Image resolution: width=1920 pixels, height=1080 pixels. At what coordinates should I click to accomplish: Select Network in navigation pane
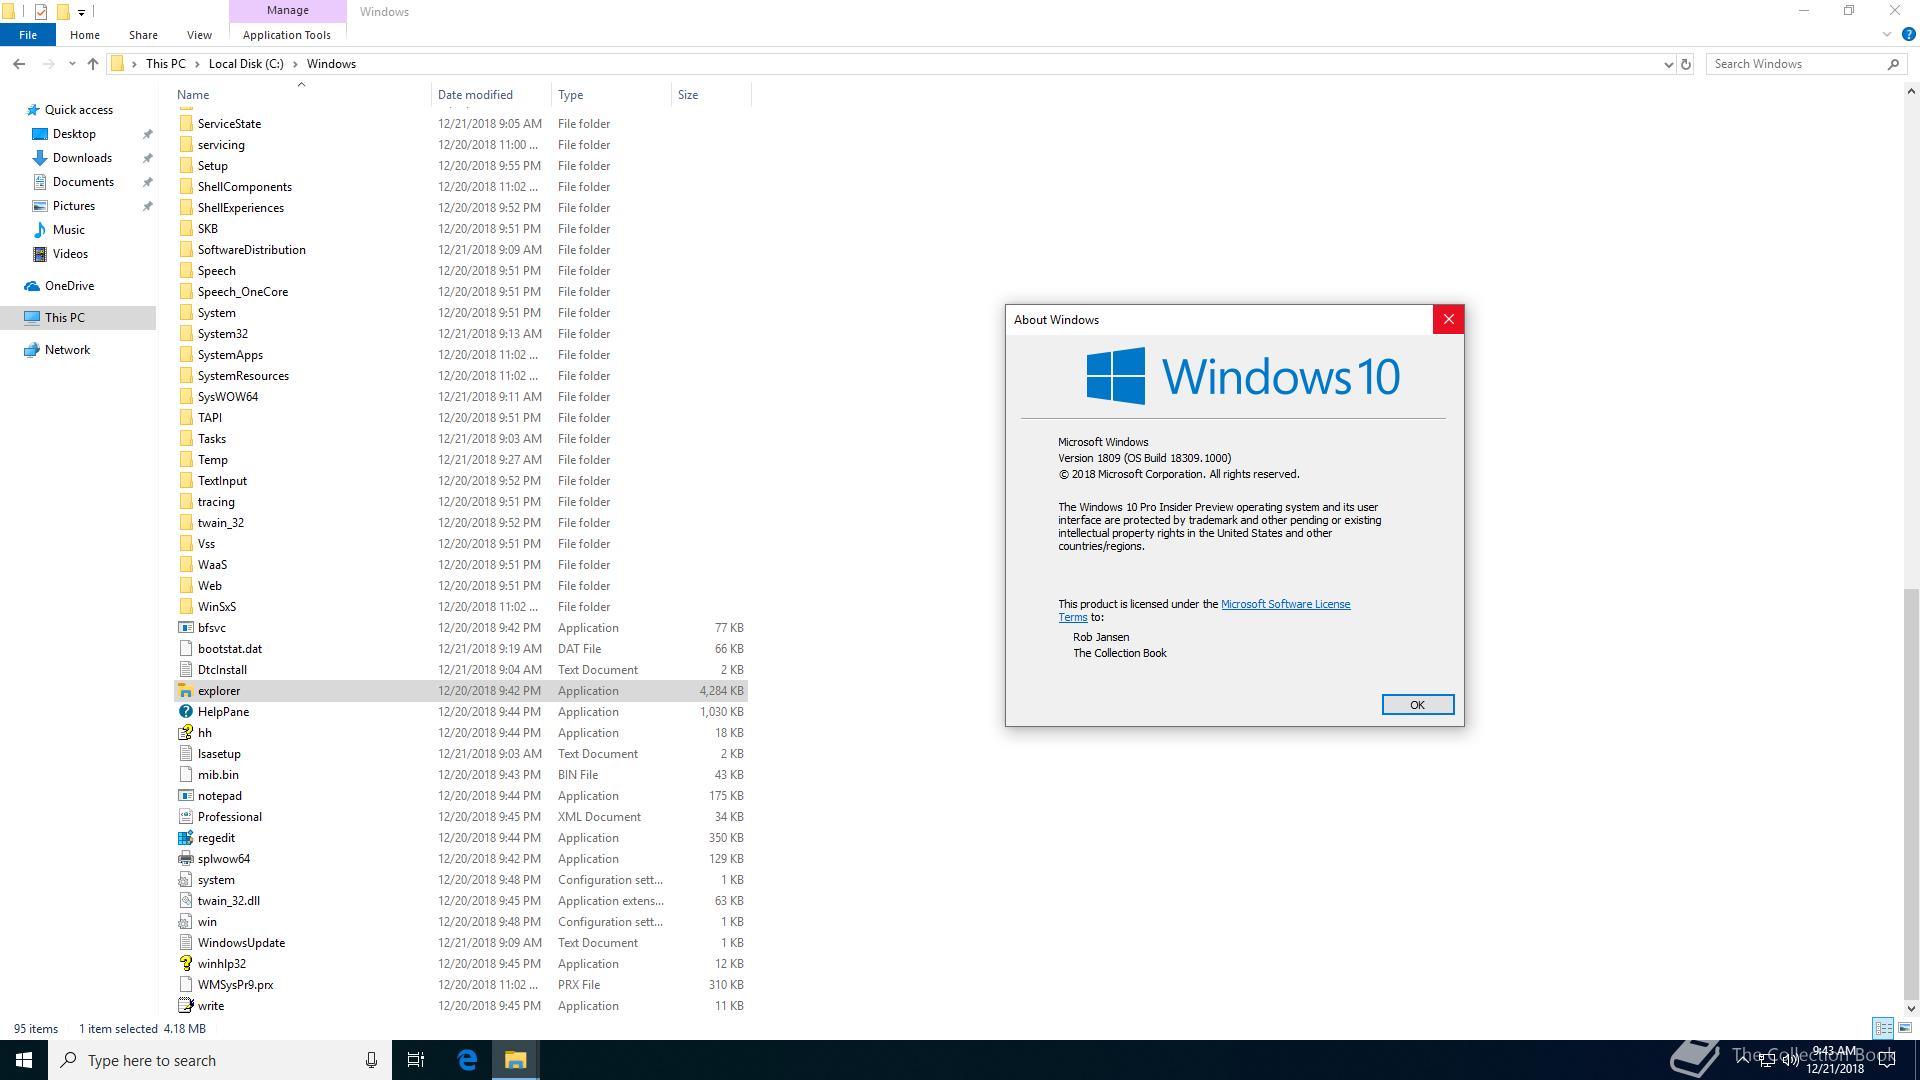67,350
